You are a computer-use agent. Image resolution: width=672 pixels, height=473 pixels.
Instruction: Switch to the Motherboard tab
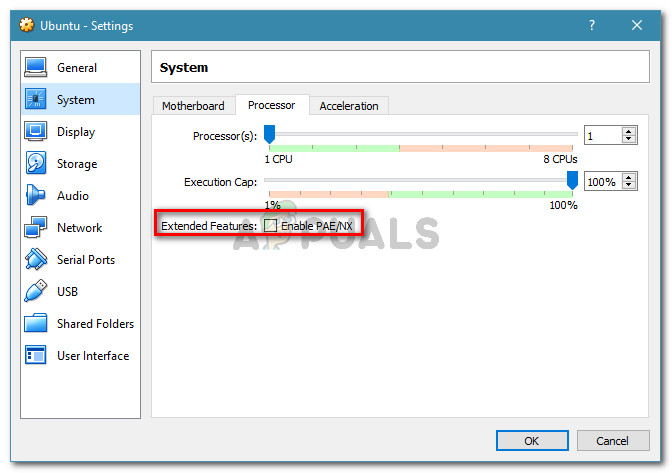[193, 106]
